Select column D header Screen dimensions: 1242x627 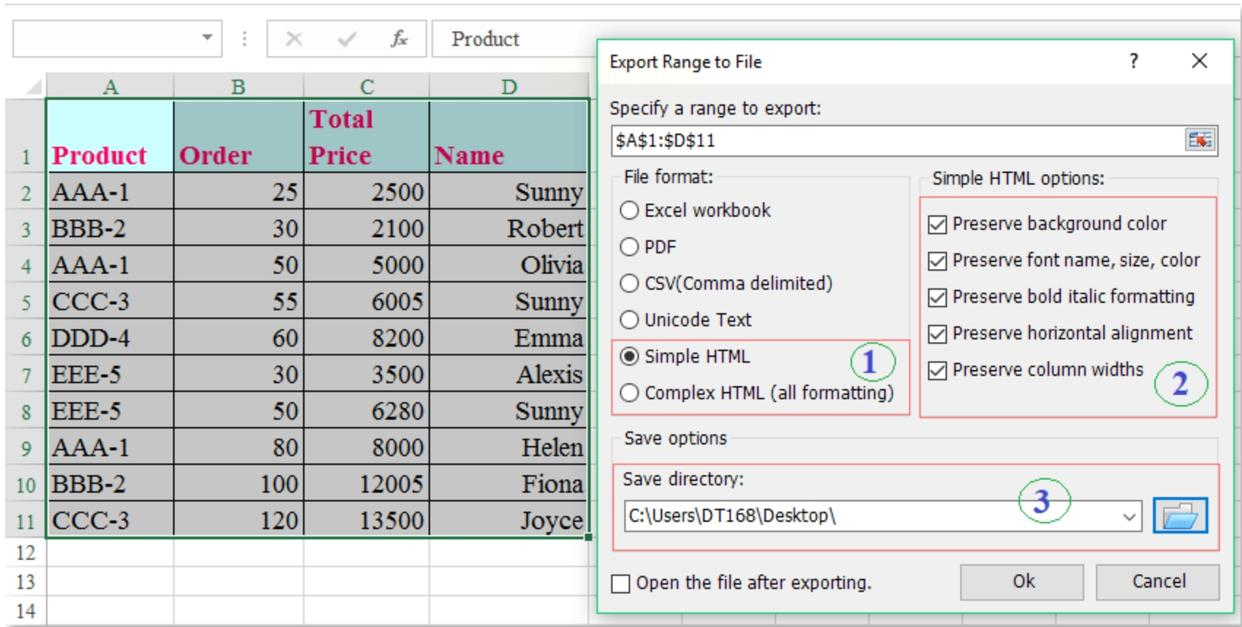(x=509, y=87)
